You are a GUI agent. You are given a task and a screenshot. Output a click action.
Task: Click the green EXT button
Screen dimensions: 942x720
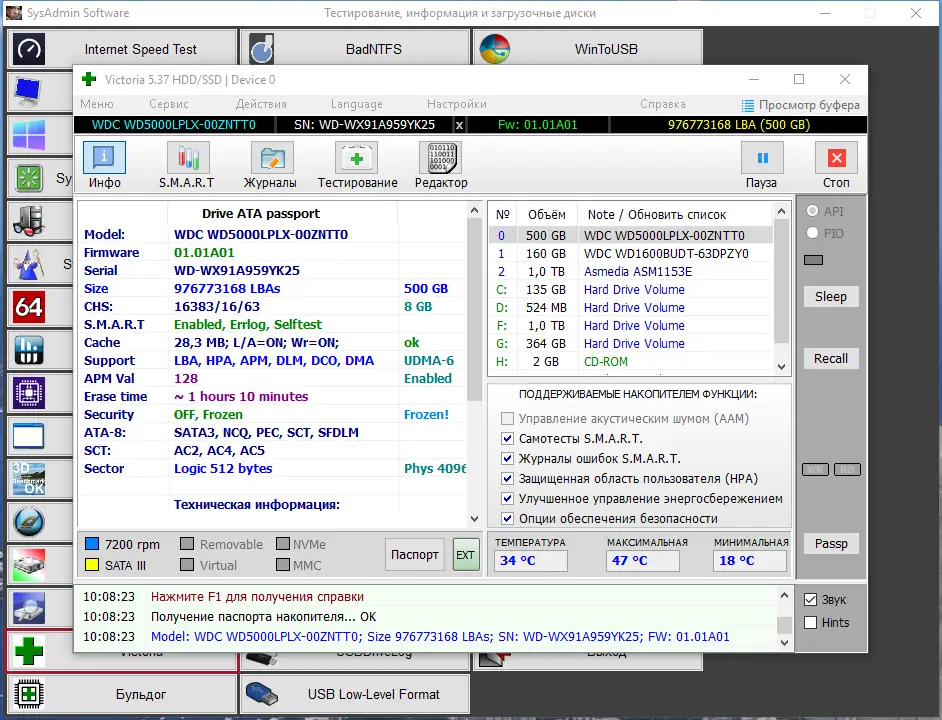pos(466,555)
